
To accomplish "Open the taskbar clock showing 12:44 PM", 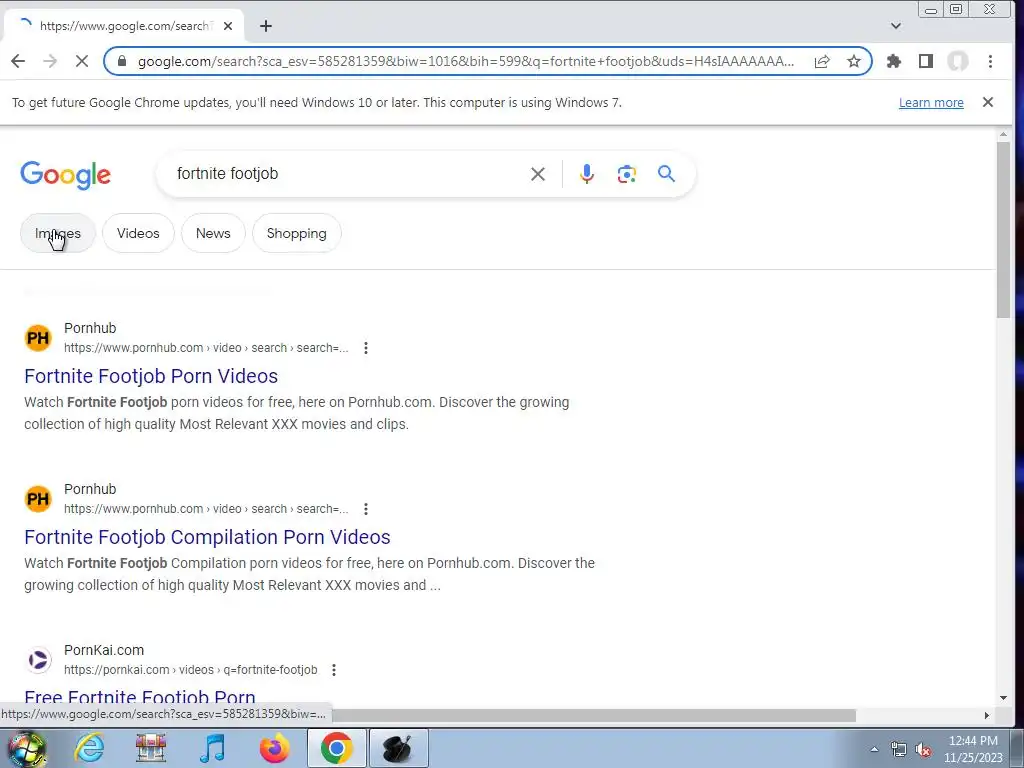I will click(x=972, y=749).
